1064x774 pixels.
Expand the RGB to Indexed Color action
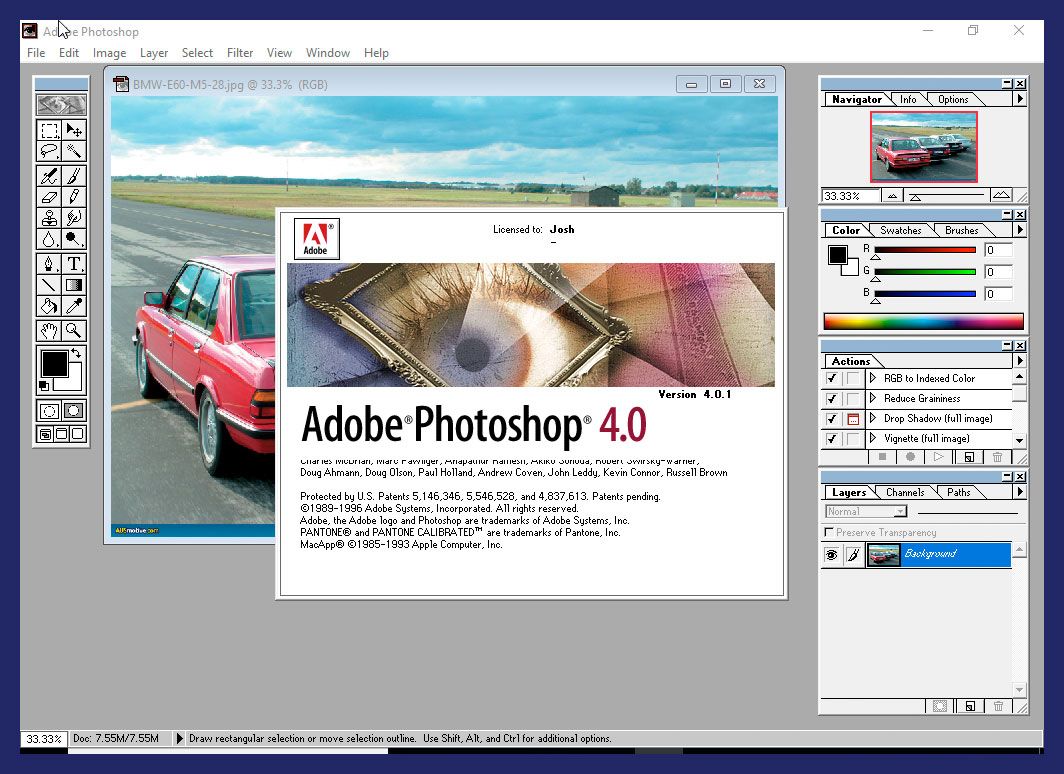point(873,379)
